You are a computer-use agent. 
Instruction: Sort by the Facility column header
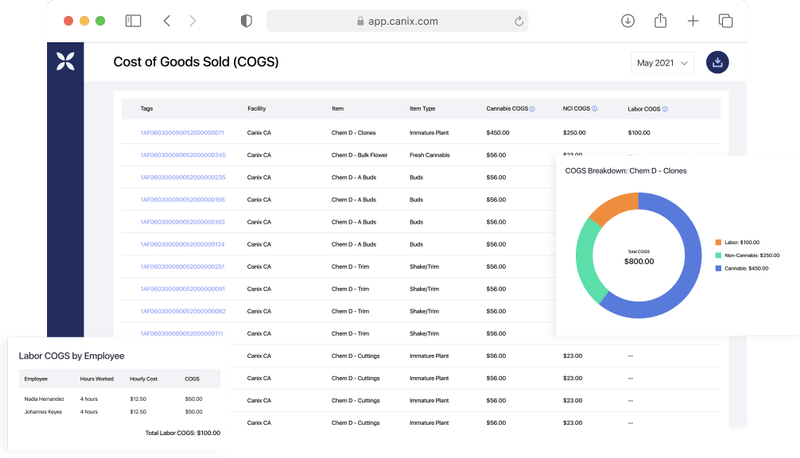[x=257, y=109]
